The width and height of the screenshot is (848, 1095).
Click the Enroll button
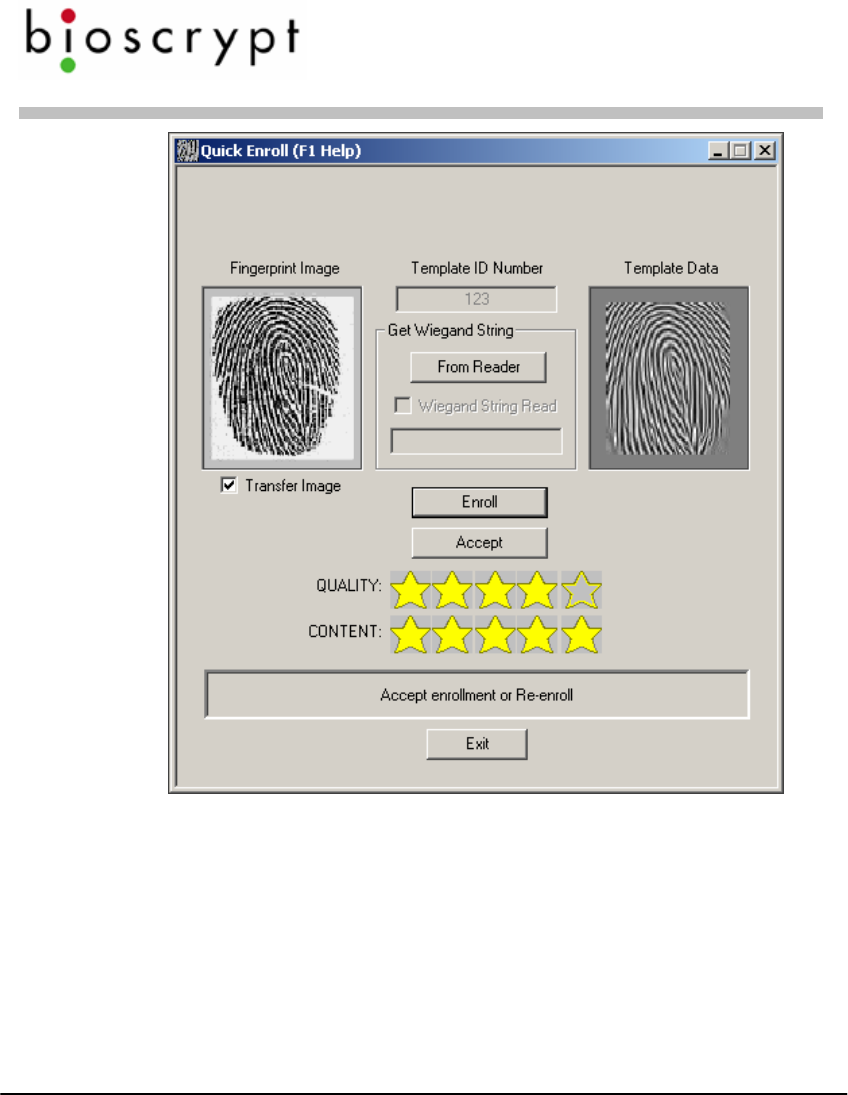click(x=479, y=502)
